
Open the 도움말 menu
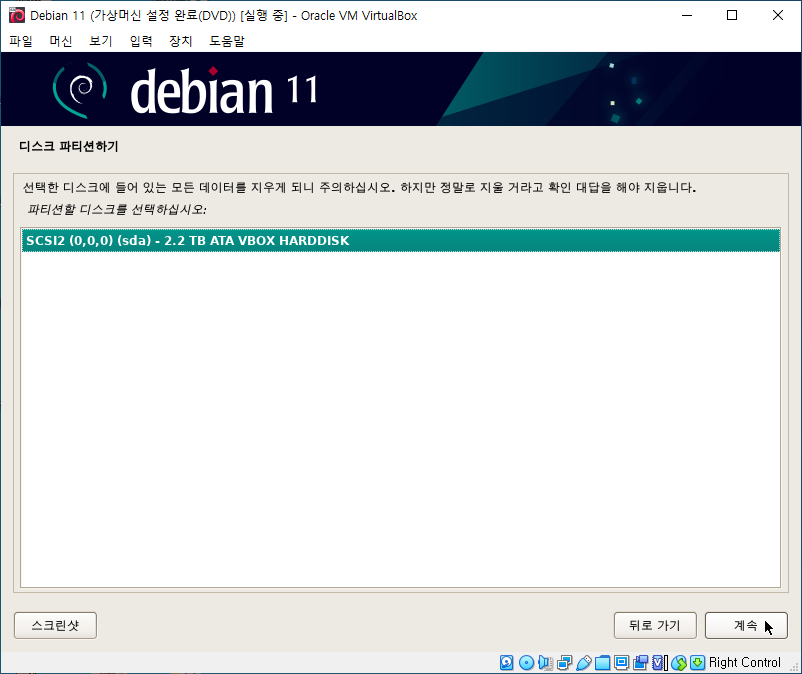click(x=227, y=41)
